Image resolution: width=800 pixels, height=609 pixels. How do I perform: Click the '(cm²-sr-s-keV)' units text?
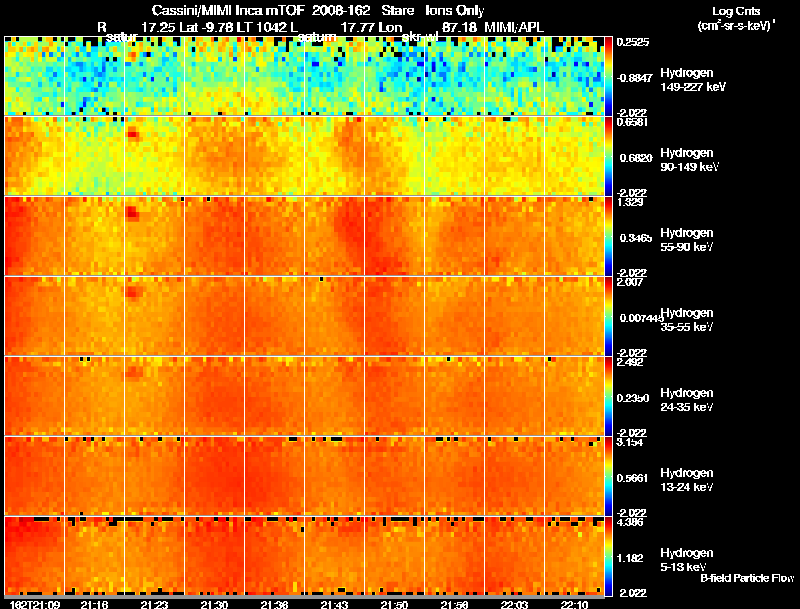[736, 25]
